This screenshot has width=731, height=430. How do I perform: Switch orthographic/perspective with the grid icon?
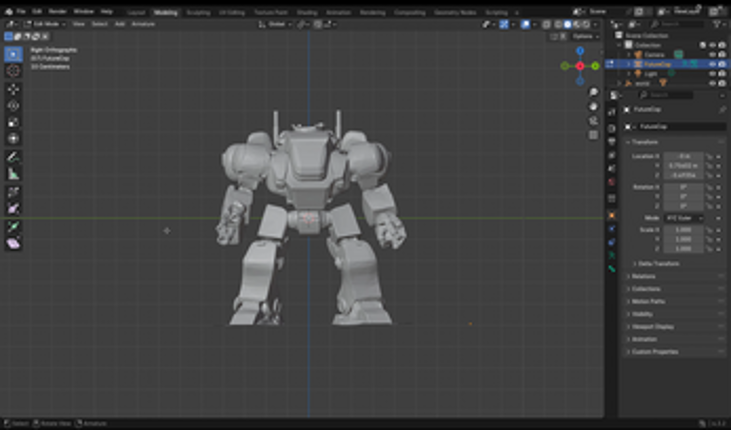click(594, 133)
